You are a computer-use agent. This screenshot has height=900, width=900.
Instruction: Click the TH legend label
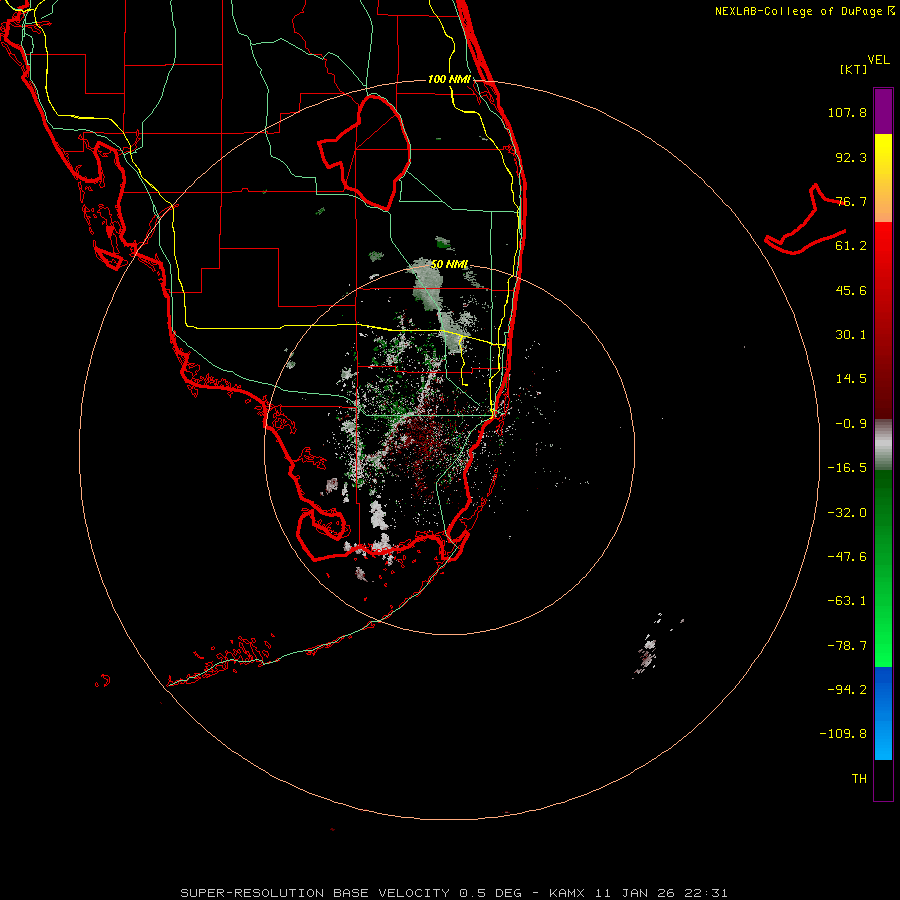859,779
